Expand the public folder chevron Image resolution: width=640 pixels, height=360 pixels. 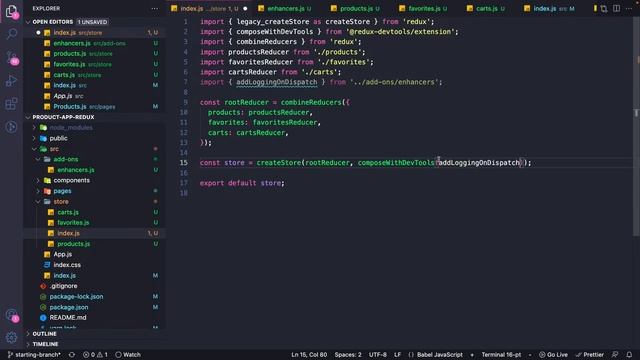pos(34,138)
